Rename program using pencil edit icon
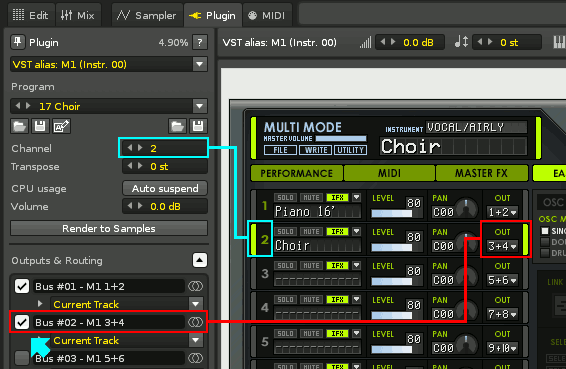 pyautogui.click(x=61, y=126)
